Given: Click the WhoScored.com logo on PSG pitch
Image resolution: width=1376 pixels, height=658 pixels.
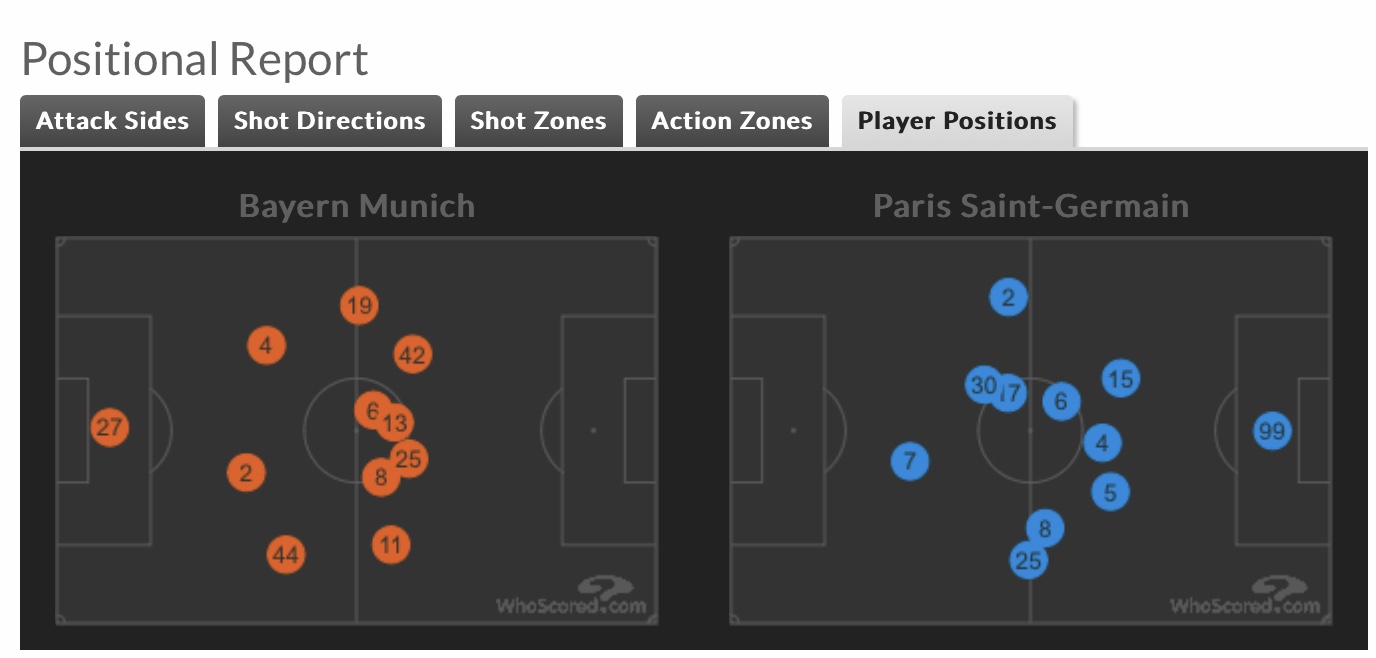Looking at the screenshot, I should click(1245, 595).
